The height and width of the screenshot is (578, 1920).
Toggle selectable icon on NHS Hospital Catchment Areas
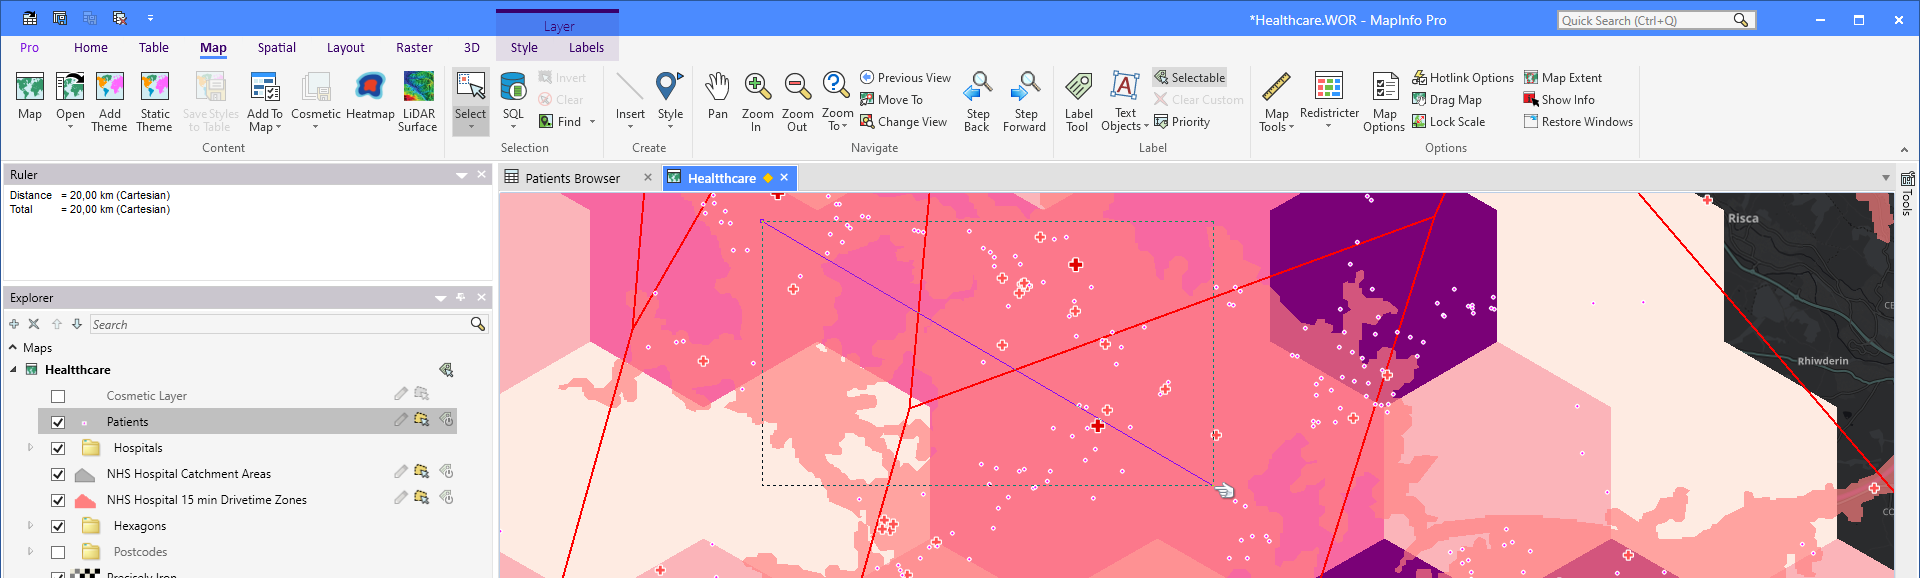[422, 472]
